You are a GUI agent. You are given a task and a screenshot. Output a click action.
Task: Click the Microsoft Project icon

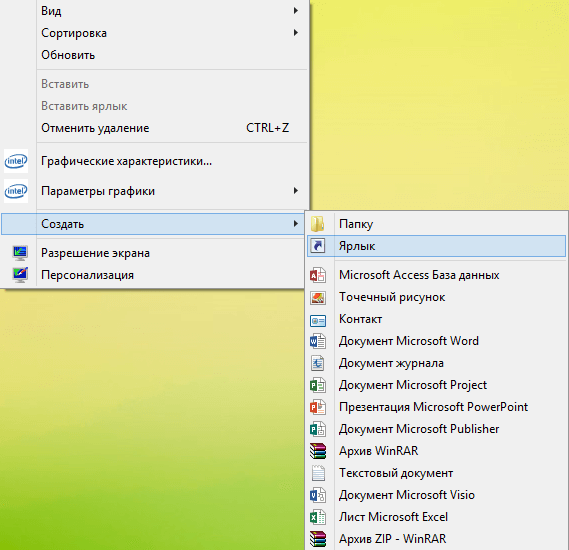[318, 385]
